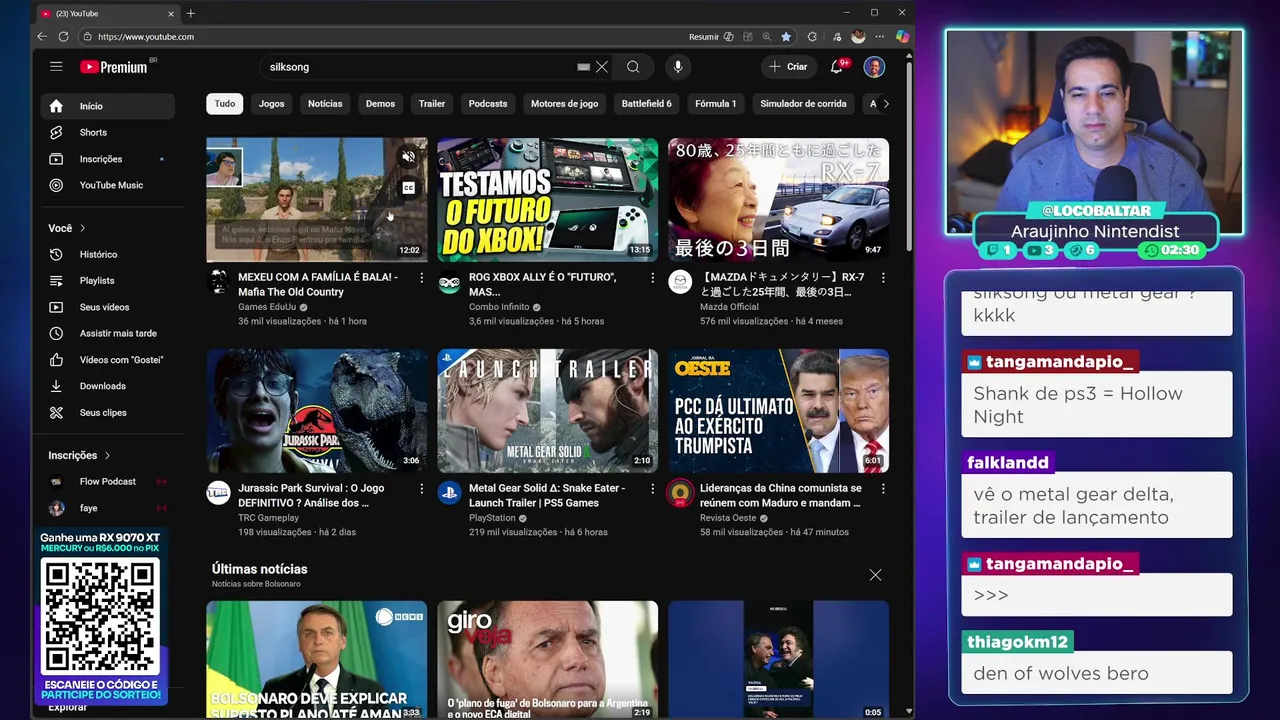Select the Fórmula 1 chip
1280x720 pixels.
point(715,104)
